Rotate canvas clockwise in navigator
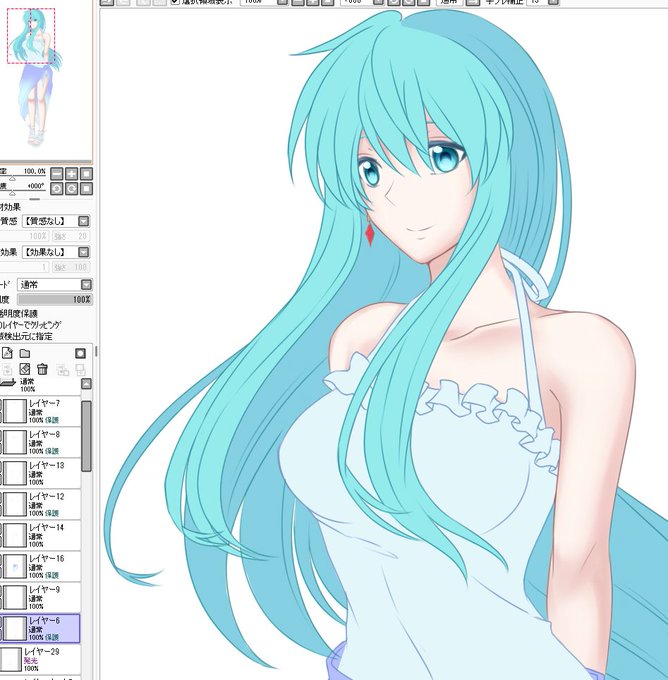 [72, 189]
